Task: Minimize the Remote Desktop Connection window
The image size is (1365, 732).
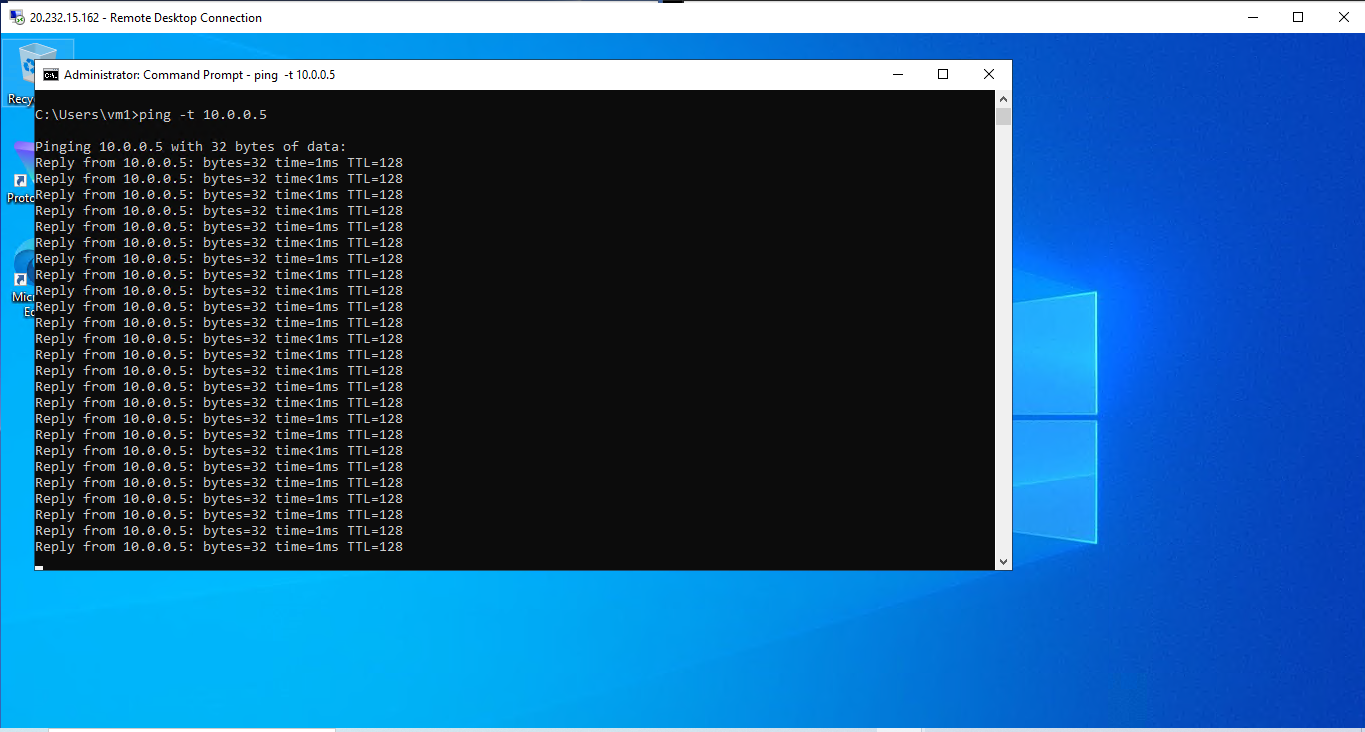Action: pos(1252,17)
